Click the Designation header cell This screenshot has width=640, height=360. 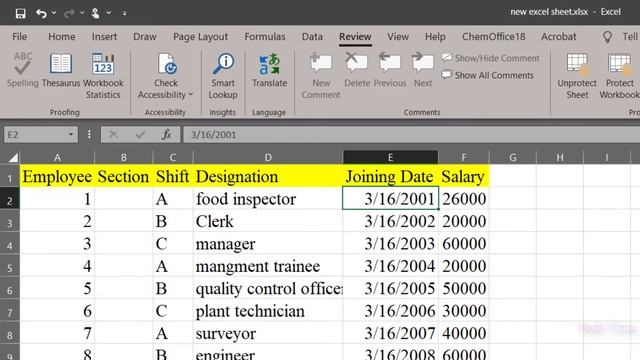click(268, 176)
